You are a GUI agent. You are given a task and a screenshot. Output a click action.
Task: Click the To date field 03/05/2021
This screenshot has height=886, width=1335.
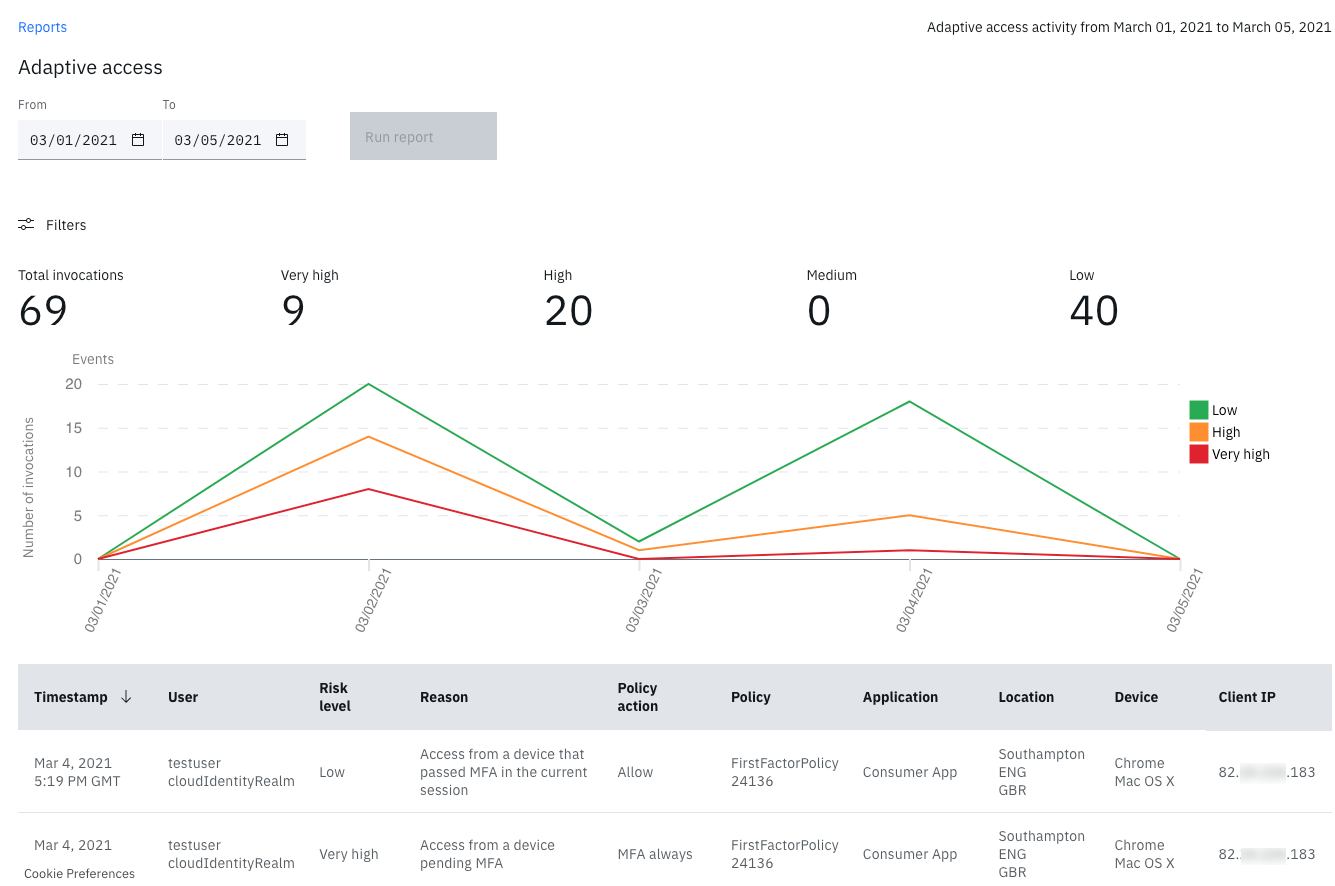click(234, 140)
